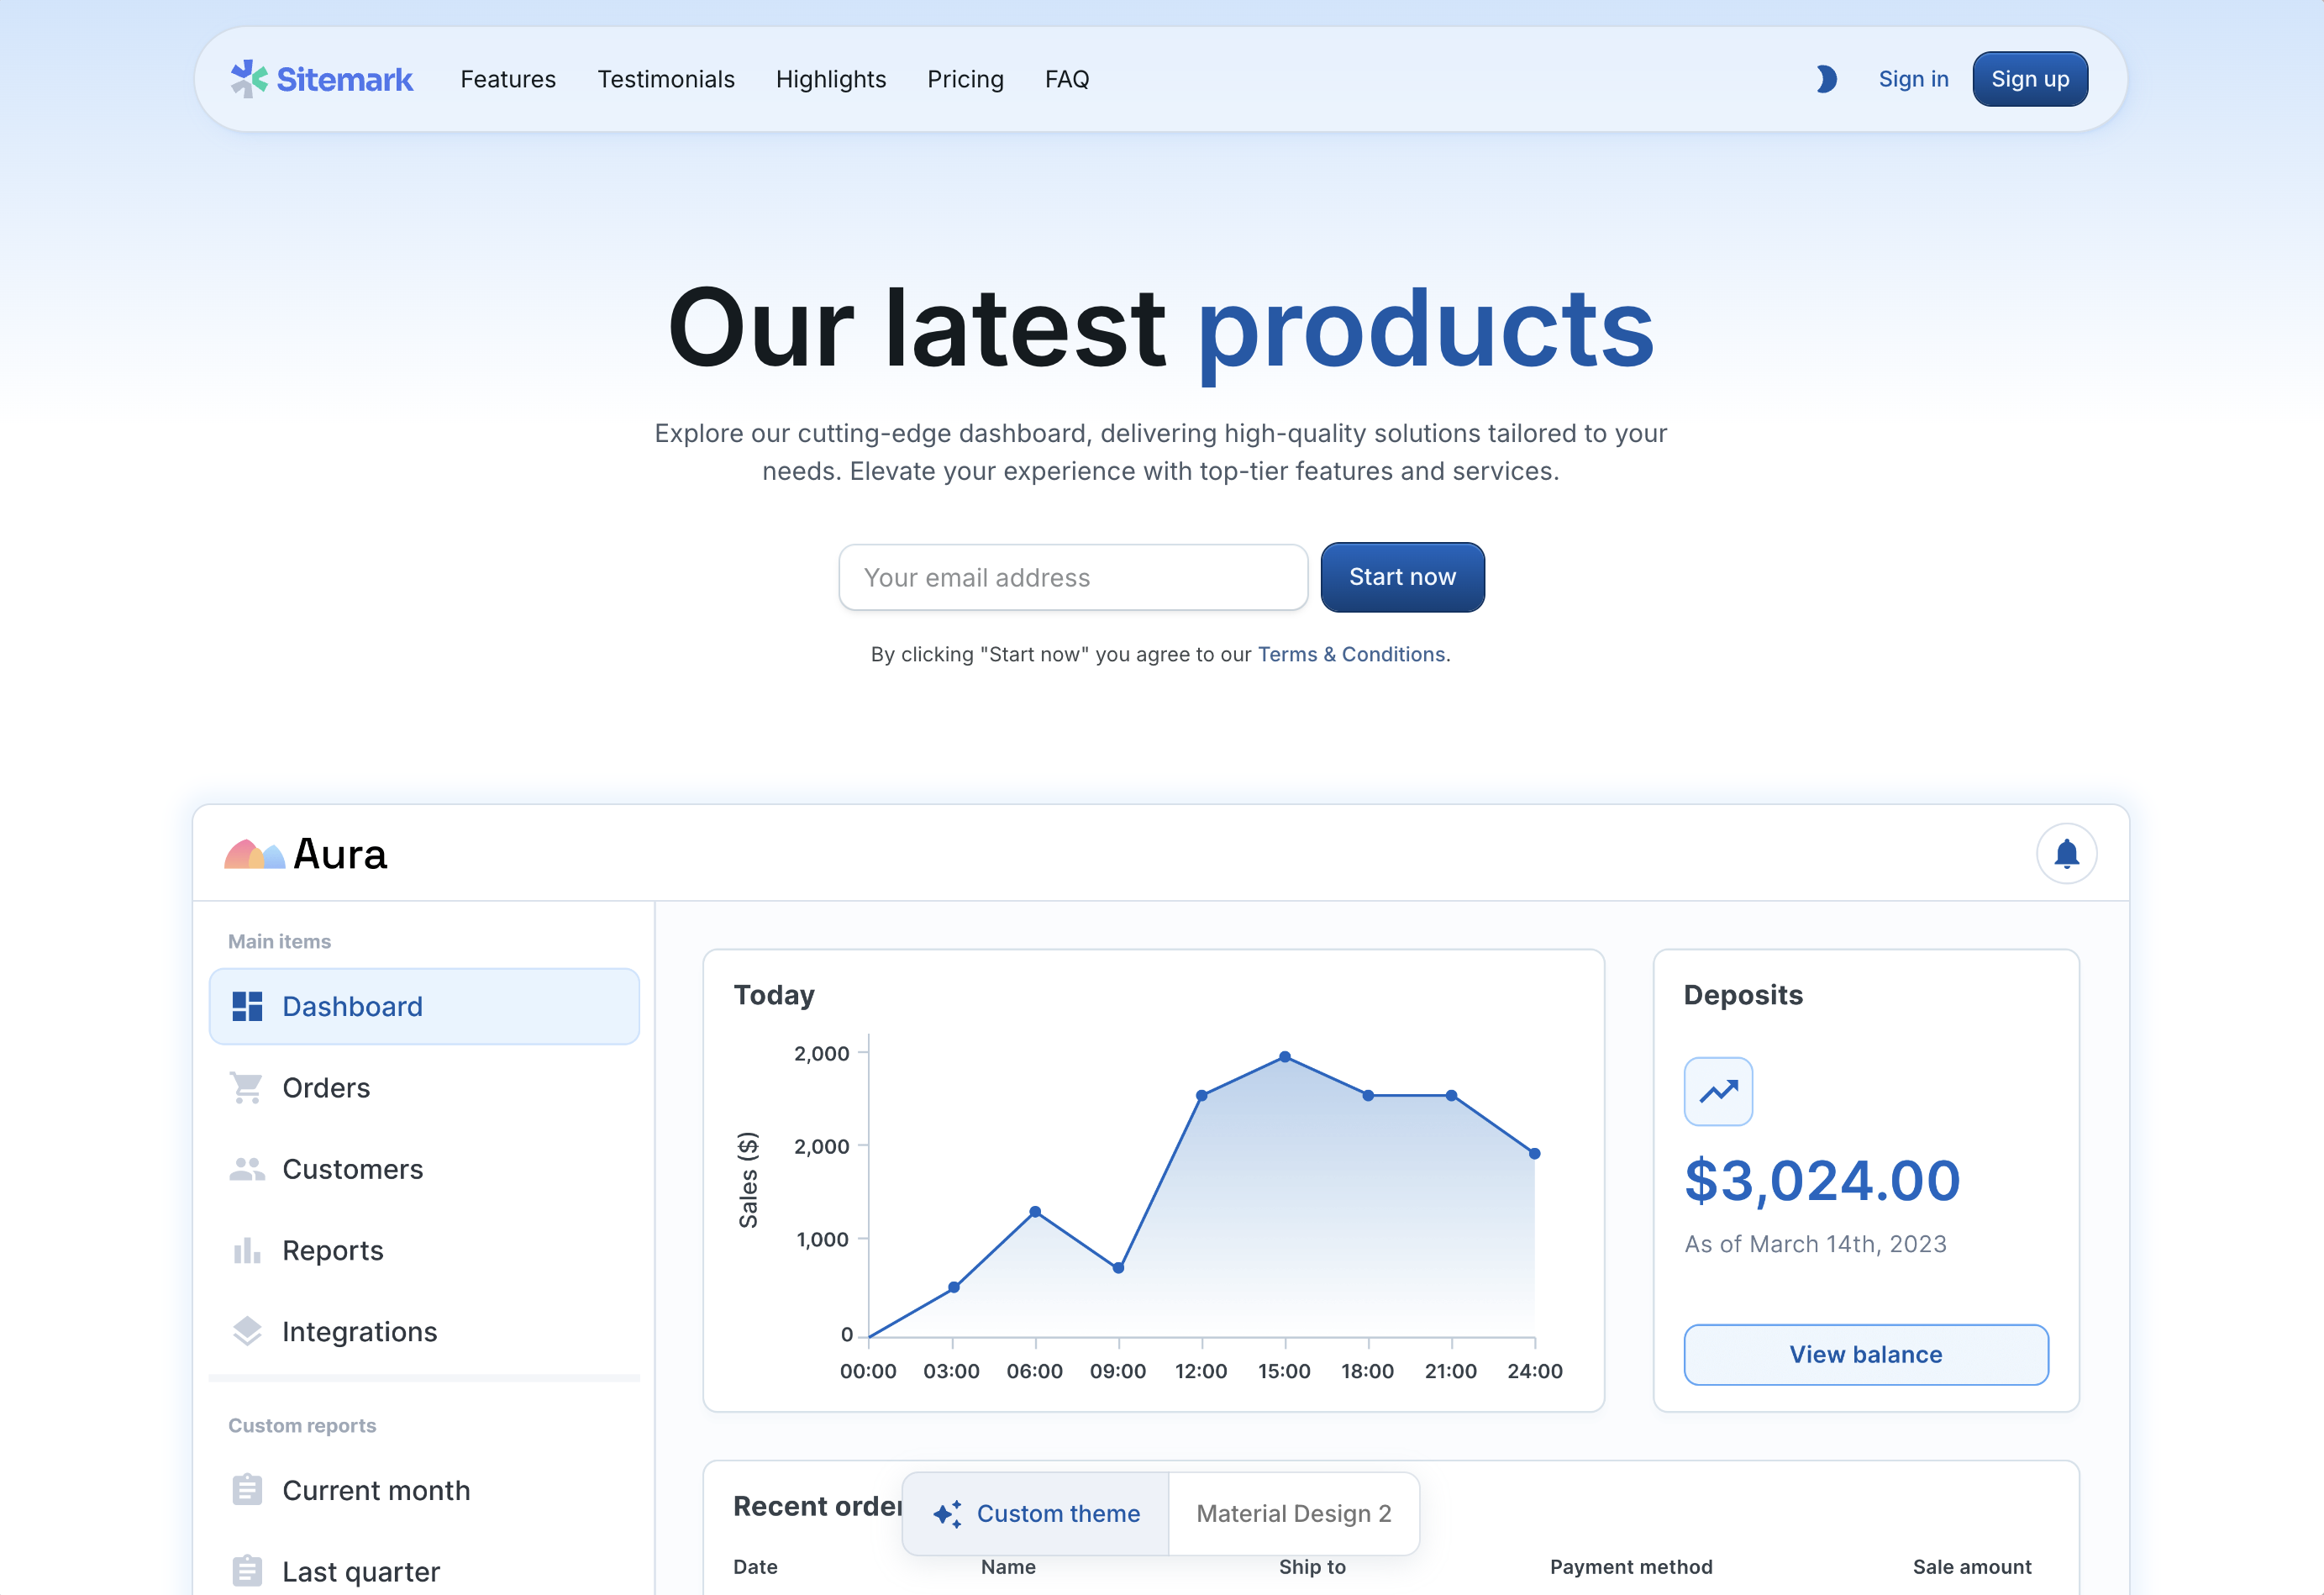Screen dimensions: 2324x1595
Task: Click the email address input field
Action: (x=1073, y=577)
